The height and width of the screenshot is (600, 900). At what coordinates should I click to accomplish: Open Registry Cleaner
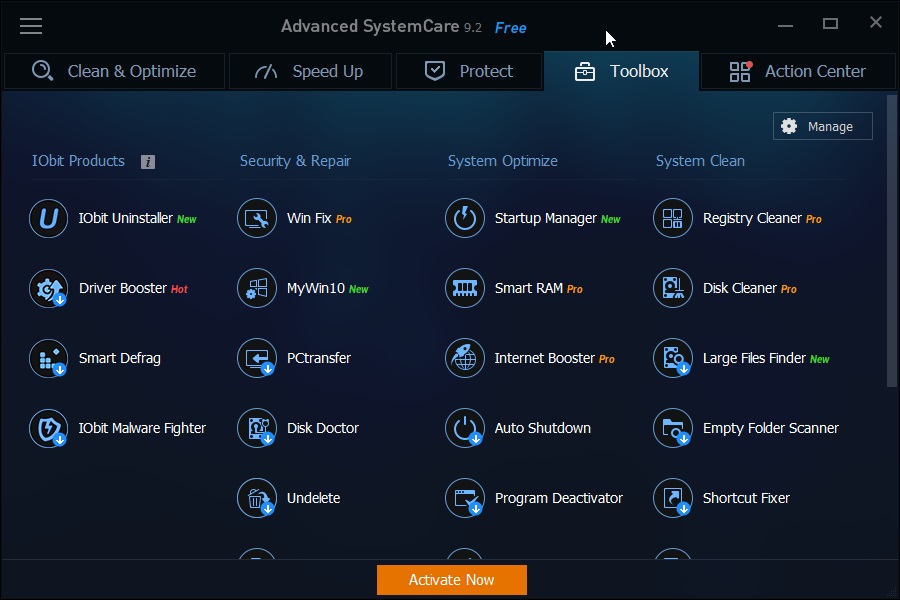click(x=740, y=218)
